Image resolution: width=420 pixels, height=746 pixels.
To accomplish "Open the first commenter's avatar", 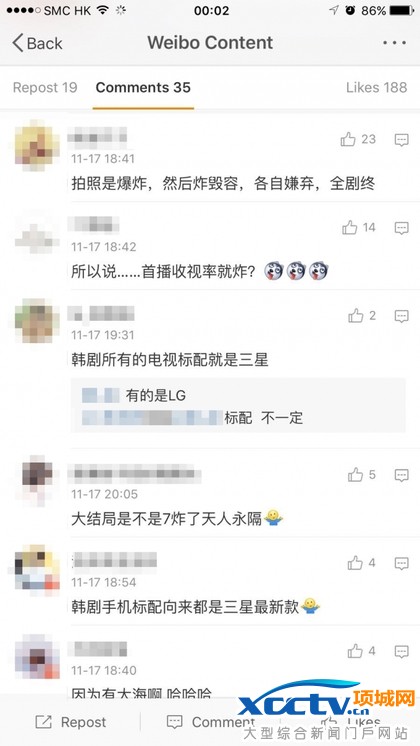I will tap(37, 145).
